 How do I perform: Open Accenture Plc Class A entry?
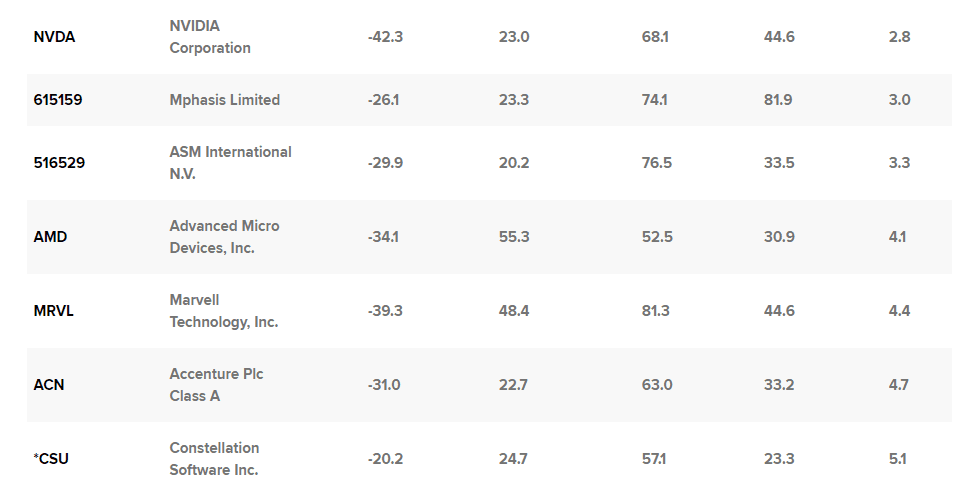[x=216, y=385]
